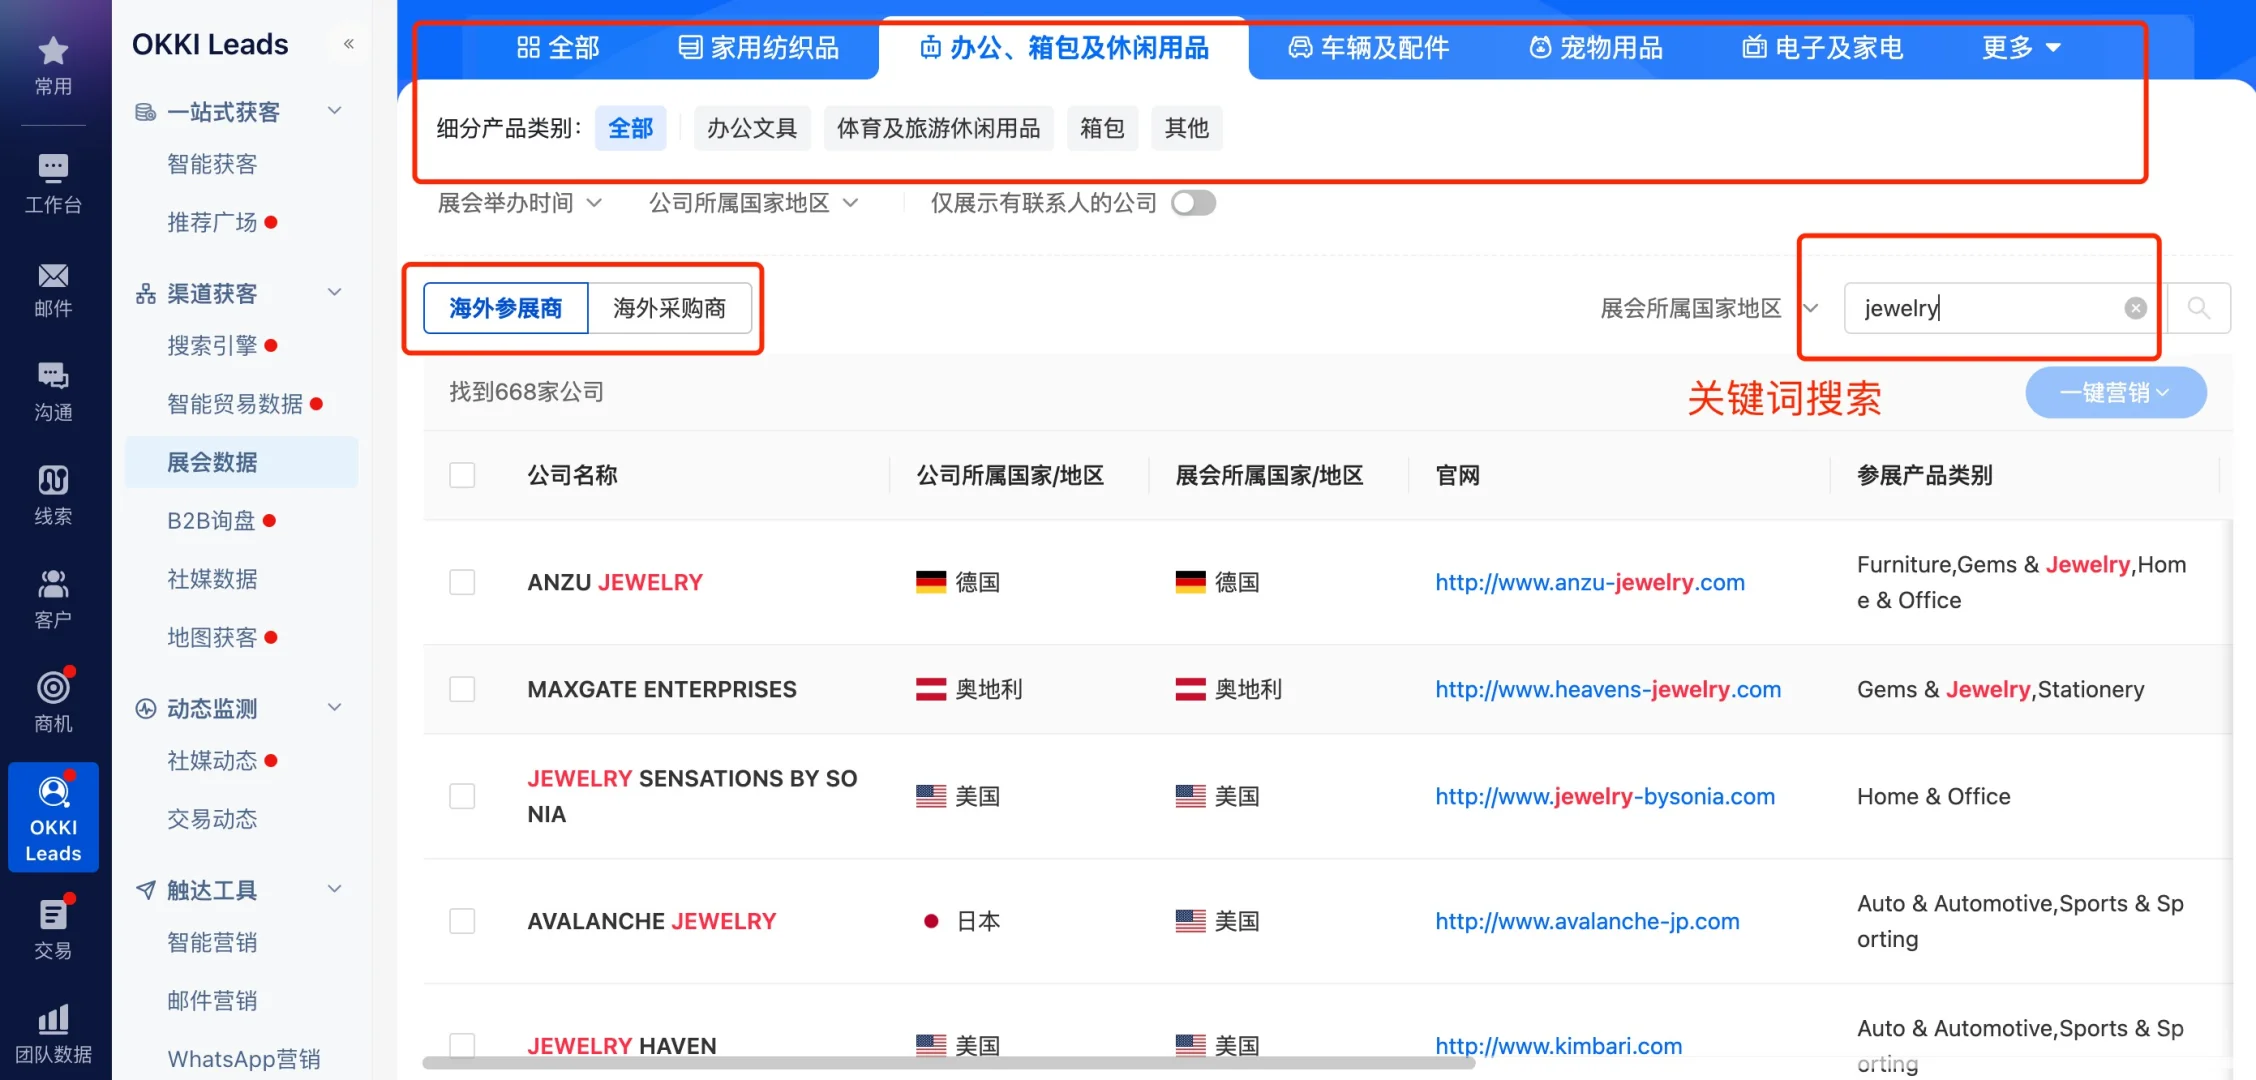This screenshot has width=2256, height=1080.
Task: Clear the jewelry search input field
Action: (x=2135, y=308)
